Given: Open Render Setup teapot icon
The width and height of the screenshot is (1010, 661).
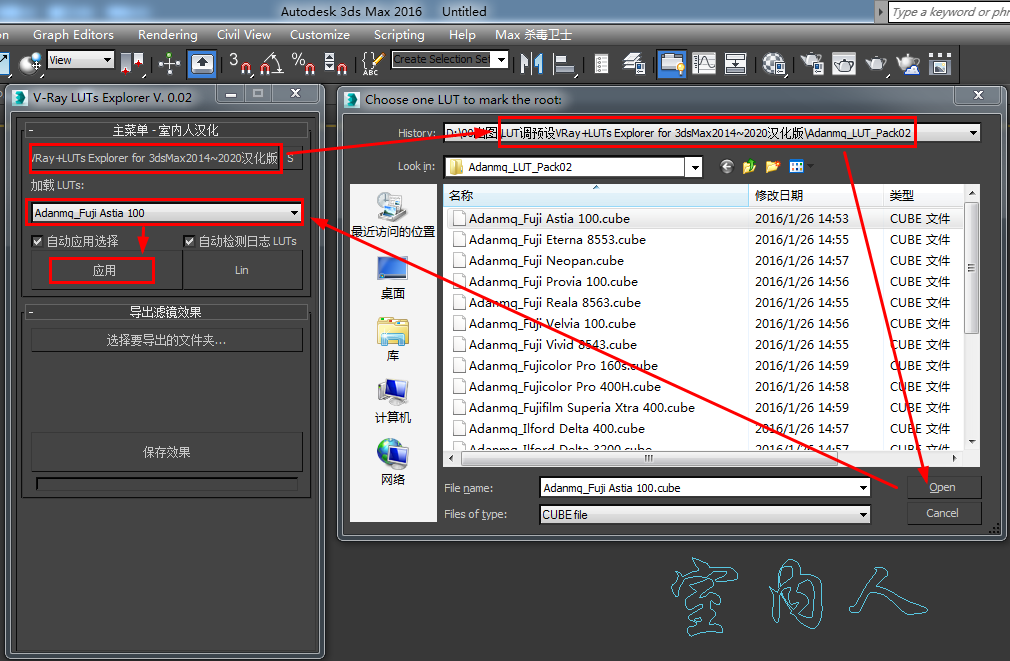Looking at the screenshot, I should (812, 63).
